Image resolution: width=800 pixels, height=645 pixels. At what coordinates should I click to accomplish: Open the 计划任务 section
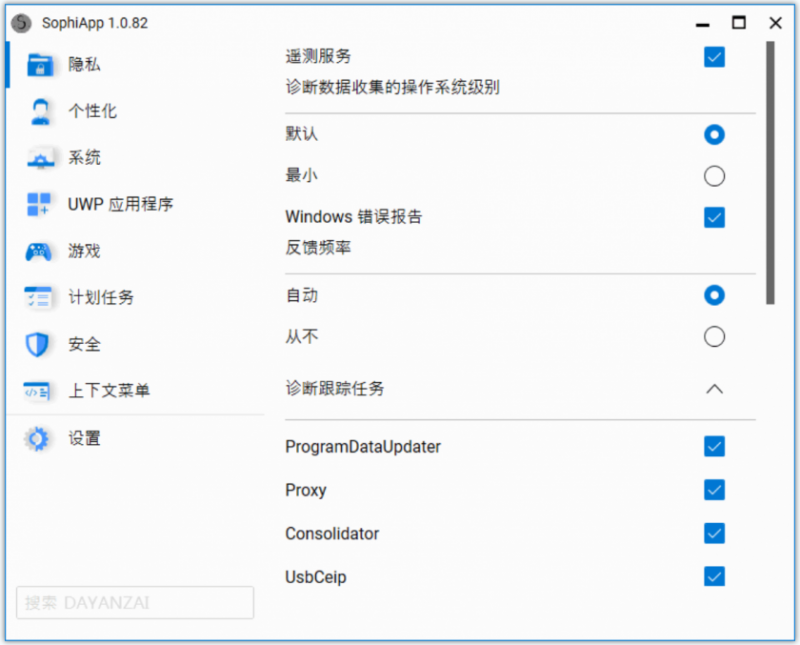pos(135,297)
